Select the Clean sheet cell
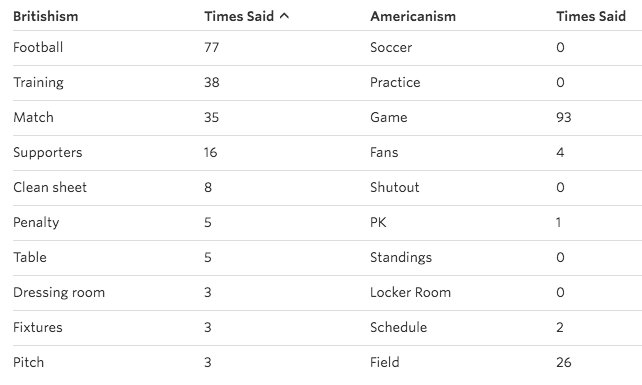Image resolution: width=642 pixels, height=385 pixels. pos(50,188)
